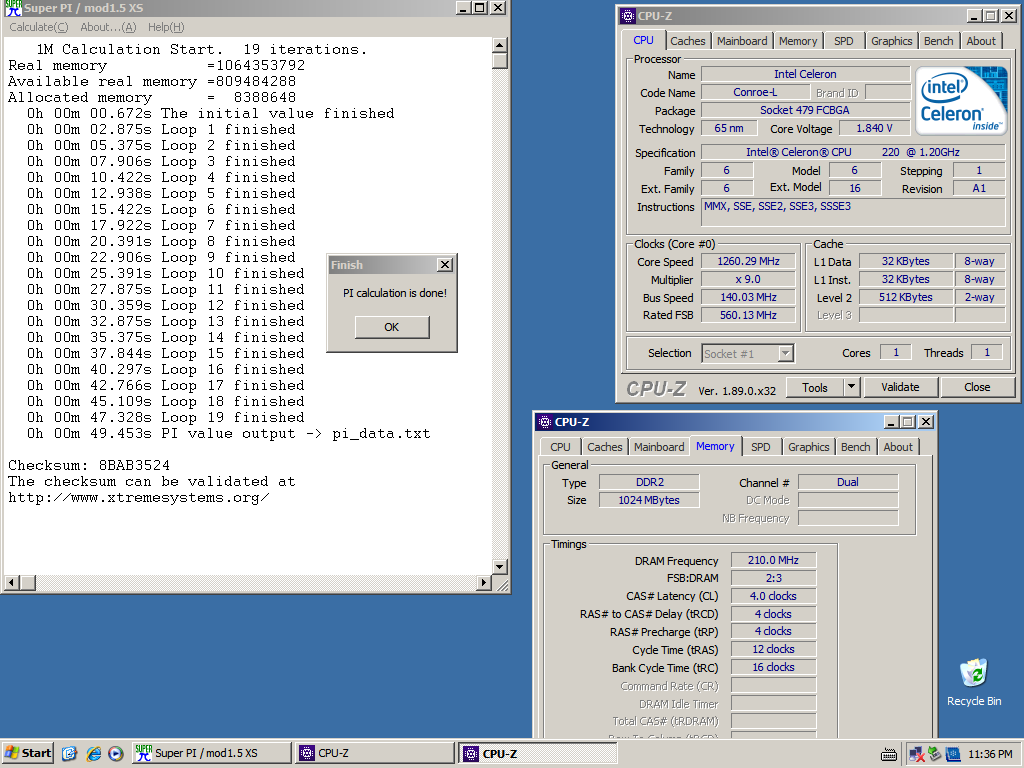1024x768 pixels.
Task: Select Mainboard tab in Memory CPU-Z window
Action: (659, 447)
